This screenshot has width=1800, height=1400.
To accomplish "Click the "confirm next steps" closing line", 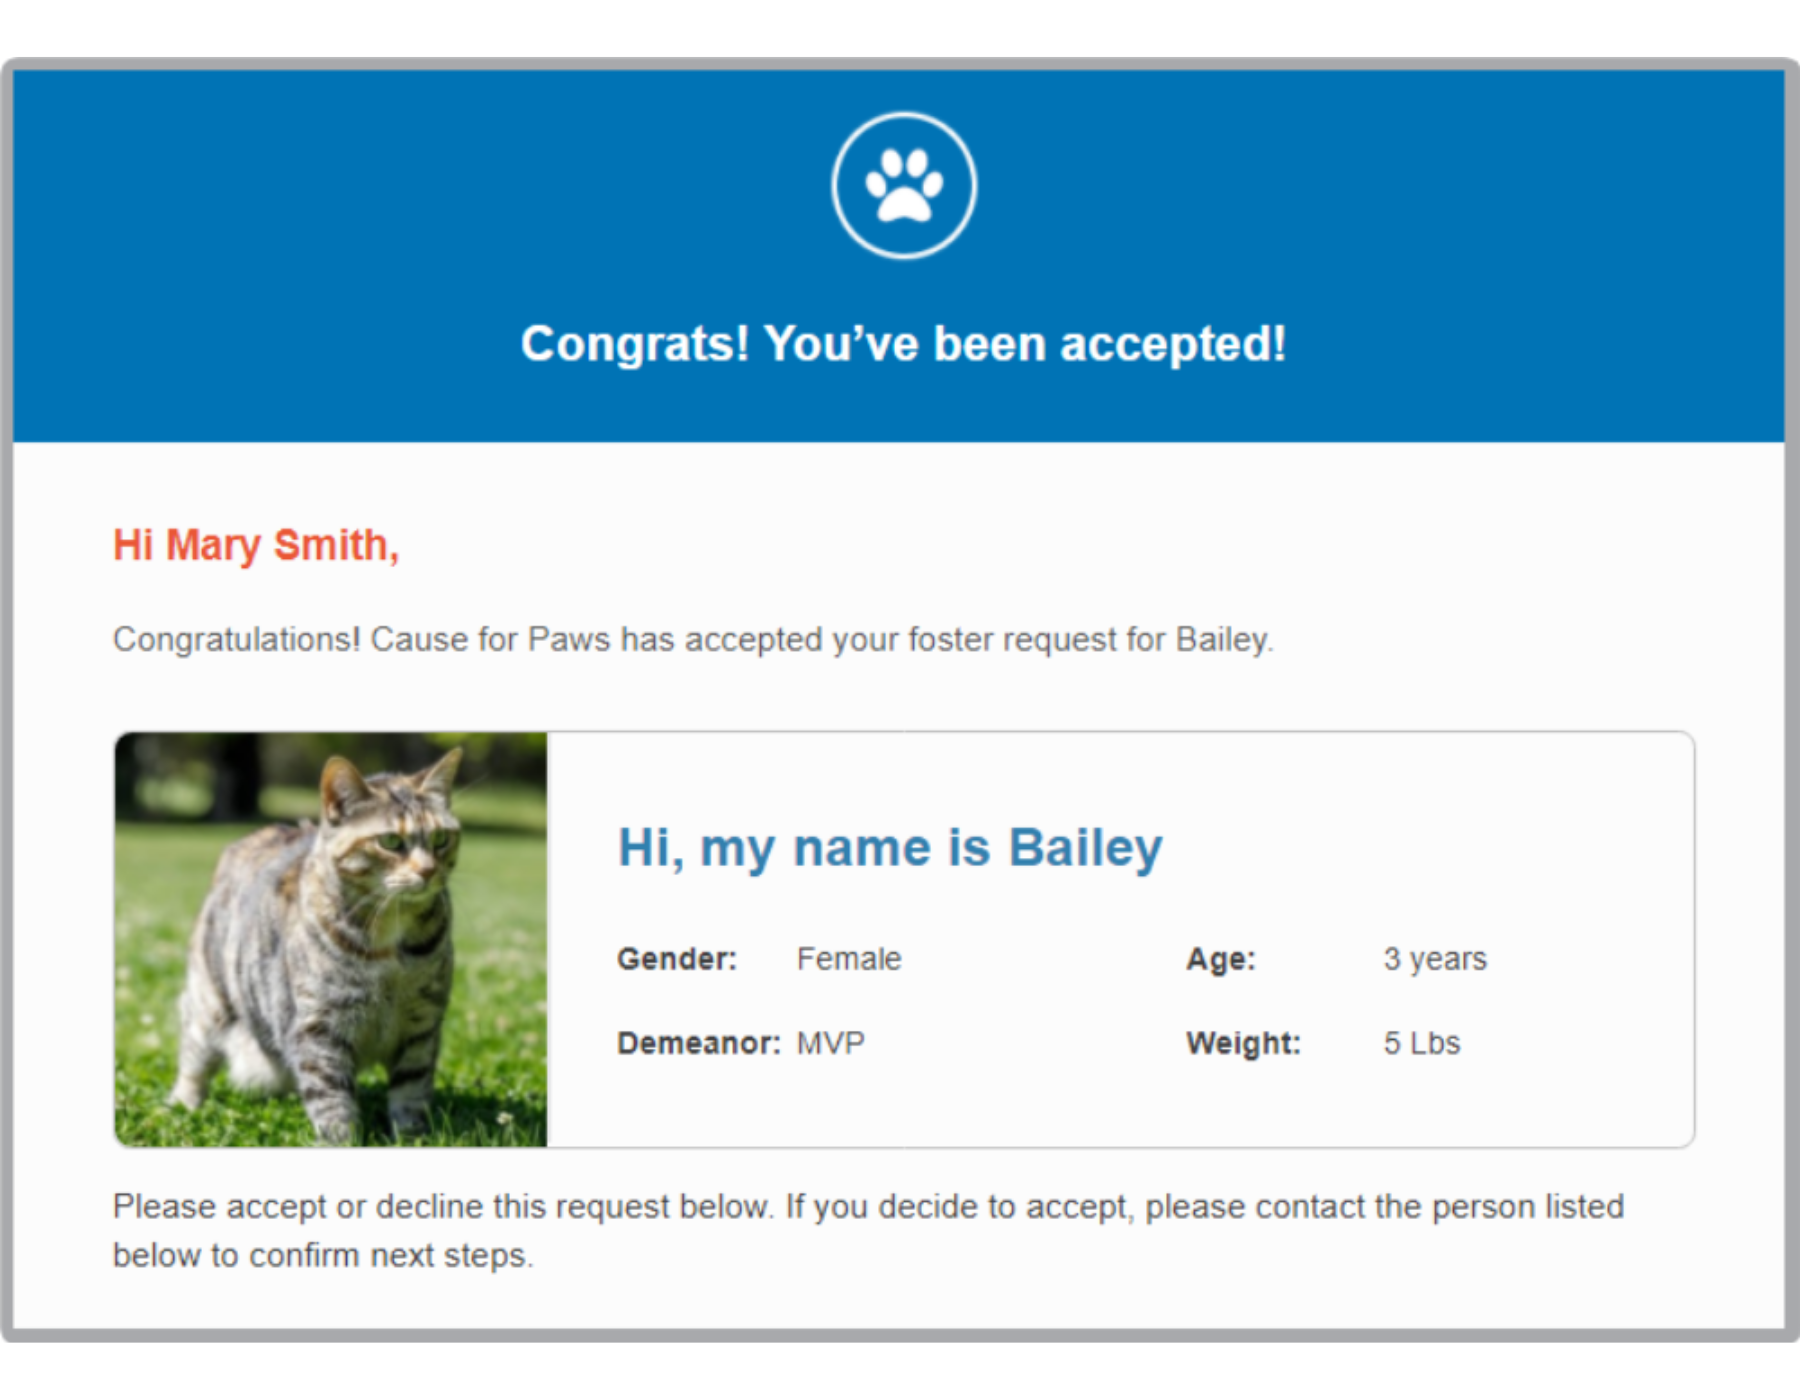I will tap(390, 1255).
